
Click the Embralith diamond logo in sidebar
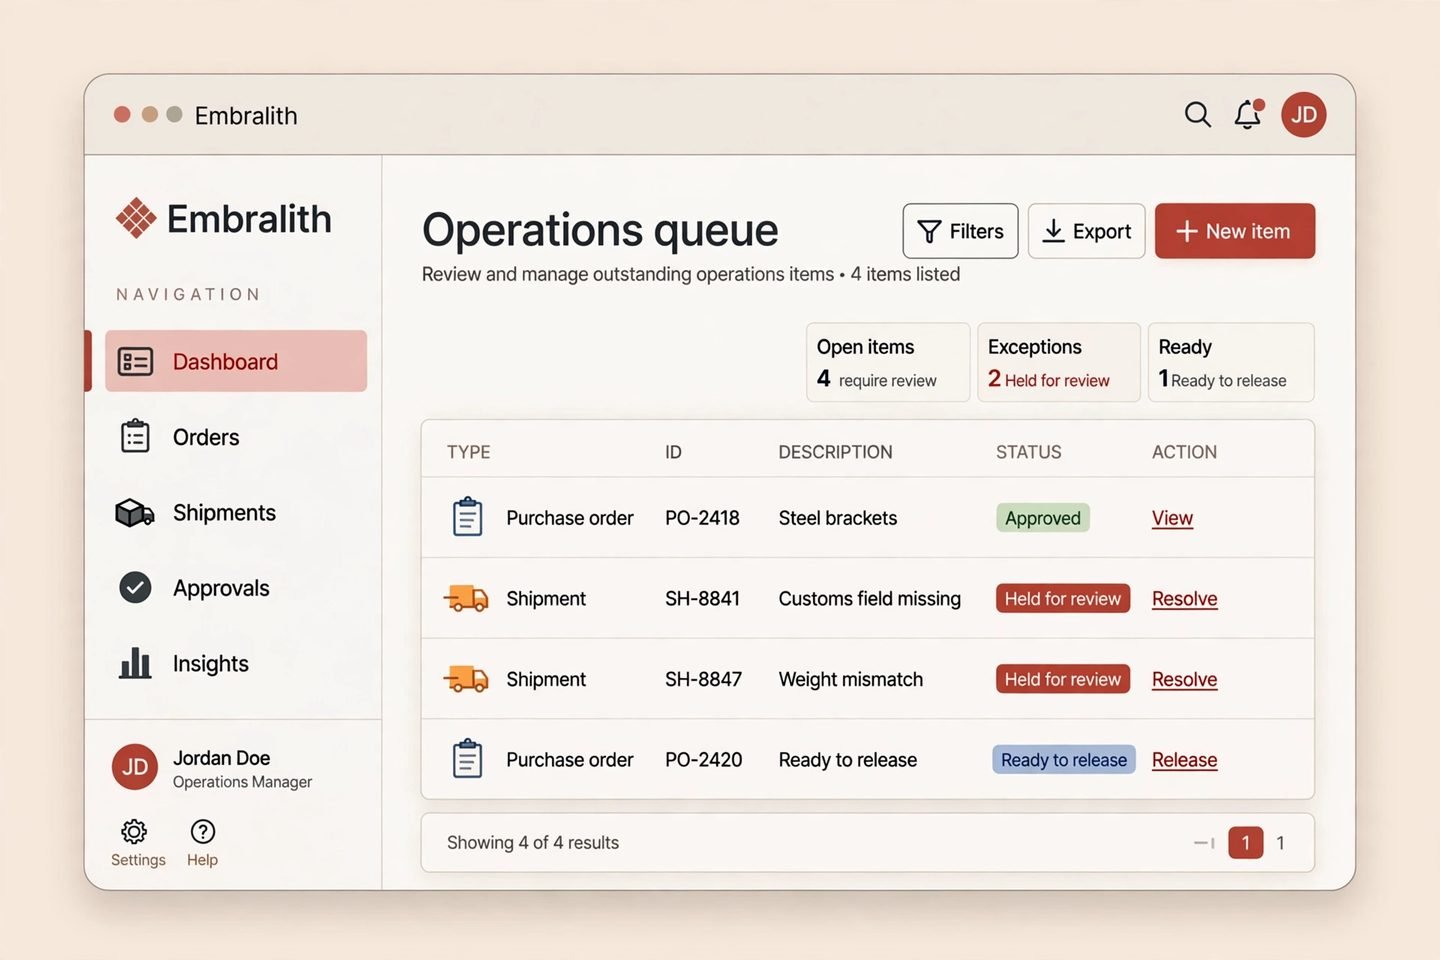pos(136,218)
